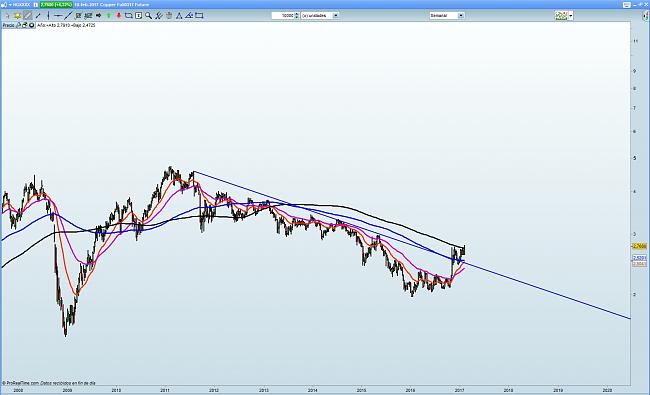The width and height of the screenshot is (650, 395).
Task: Click the 10000 units input field
Action: click(x=283, y=16)
